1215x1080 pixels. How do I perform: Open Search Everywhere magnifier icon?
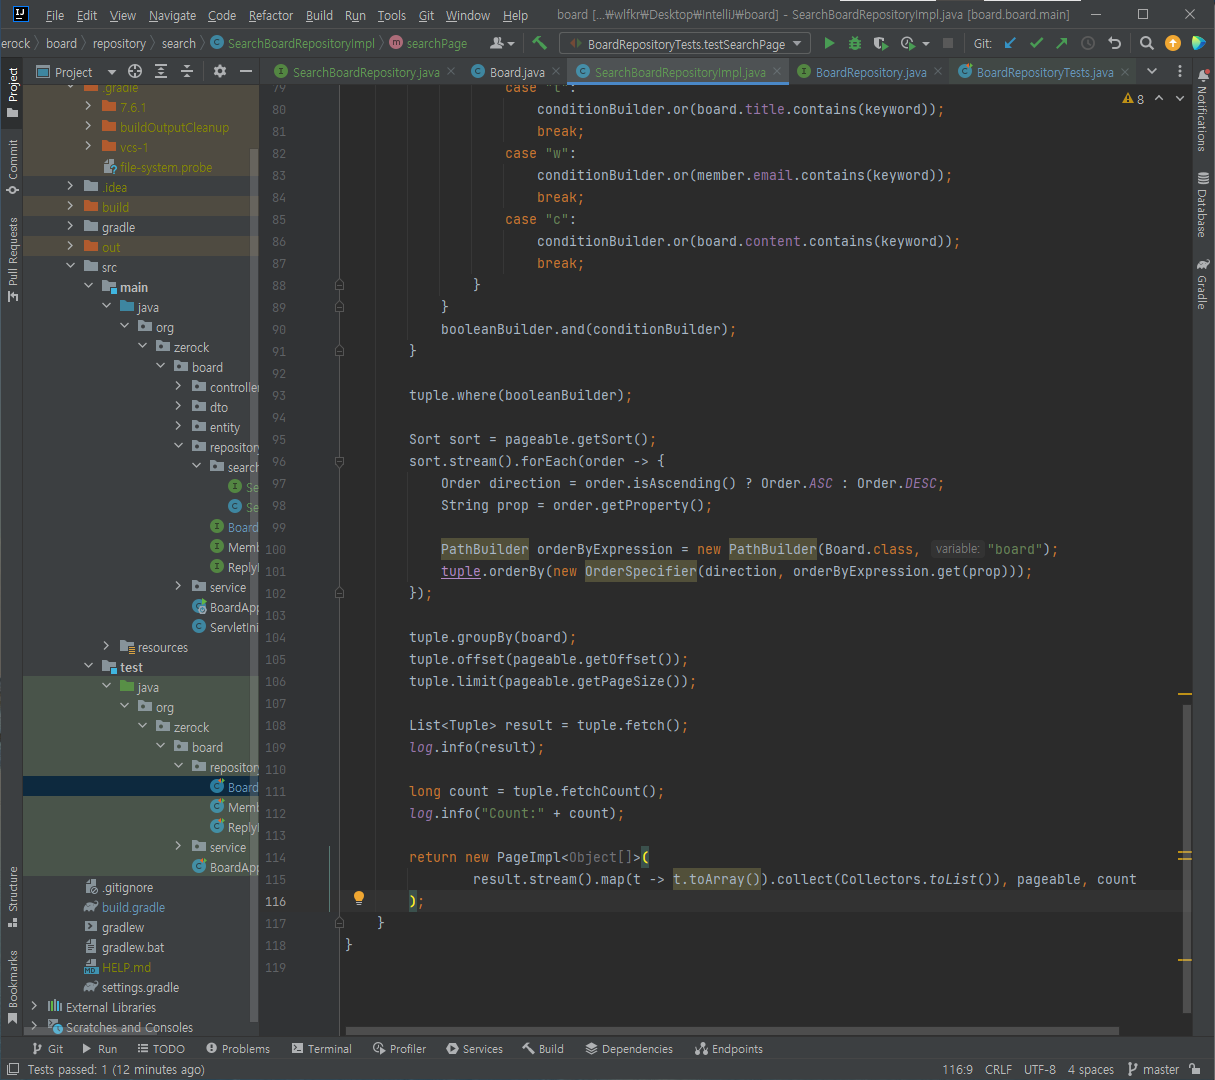1147,43
